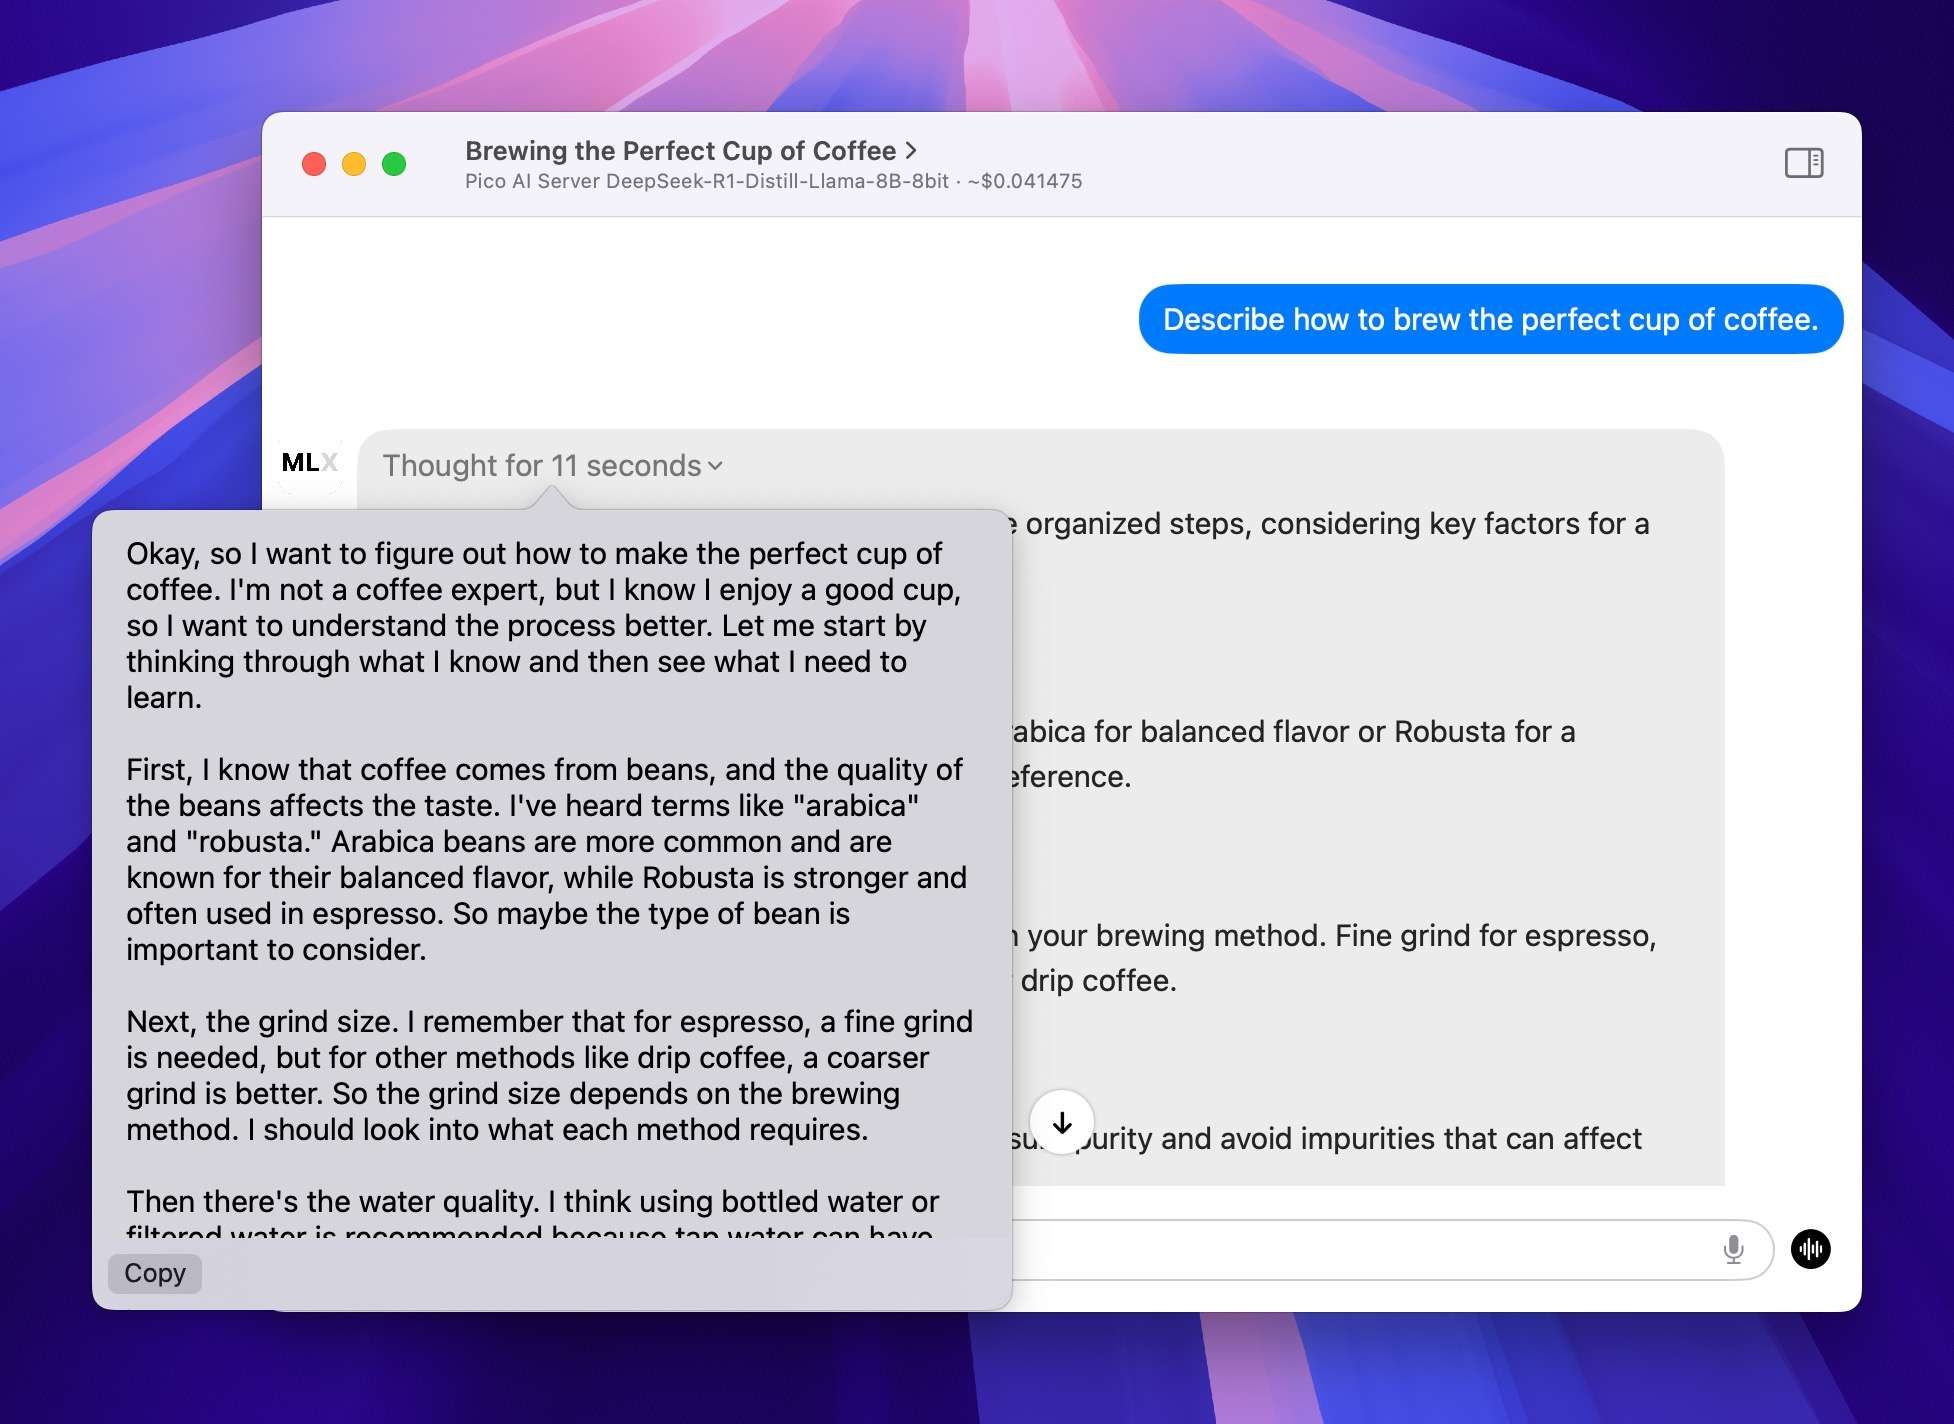Tap the mic icon inside the message field
The image size is (1954, 1424).
tap(1733, 1249)
